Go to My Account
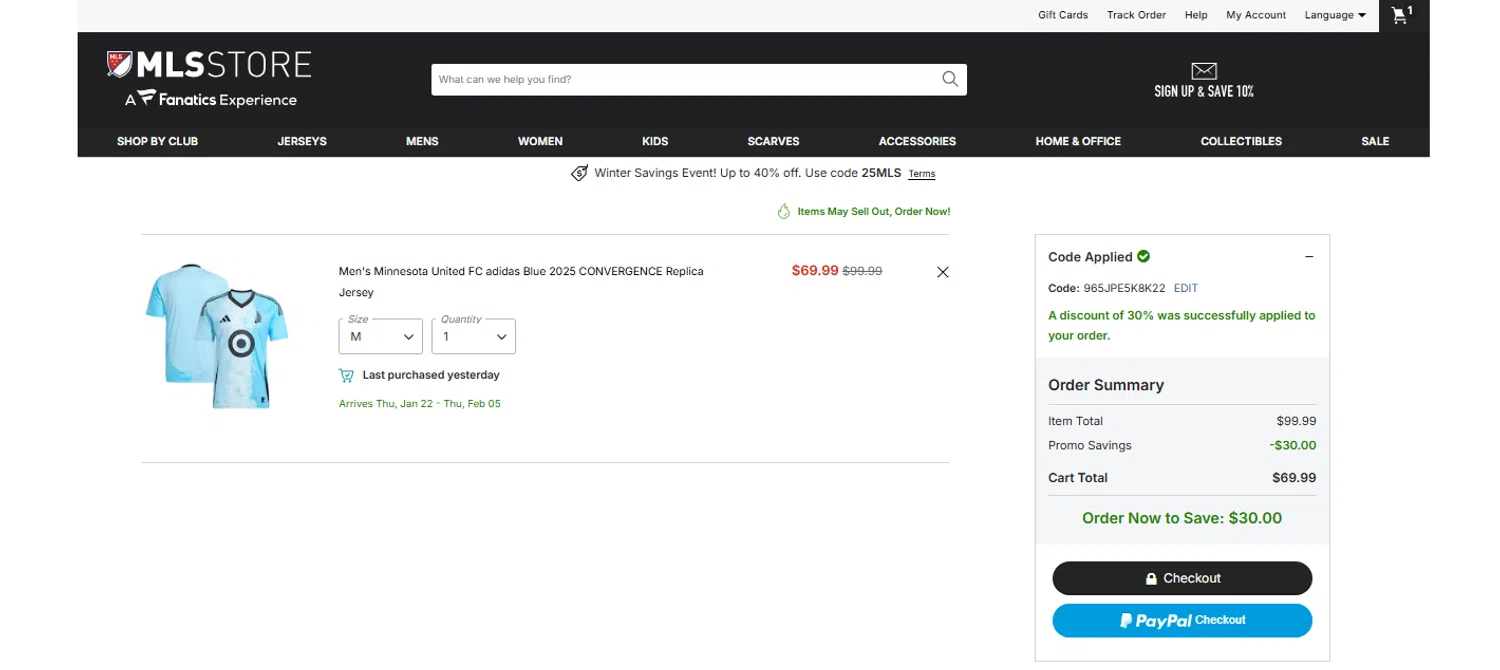This screenshot has height=670, width=1500. click(1256, 15)
